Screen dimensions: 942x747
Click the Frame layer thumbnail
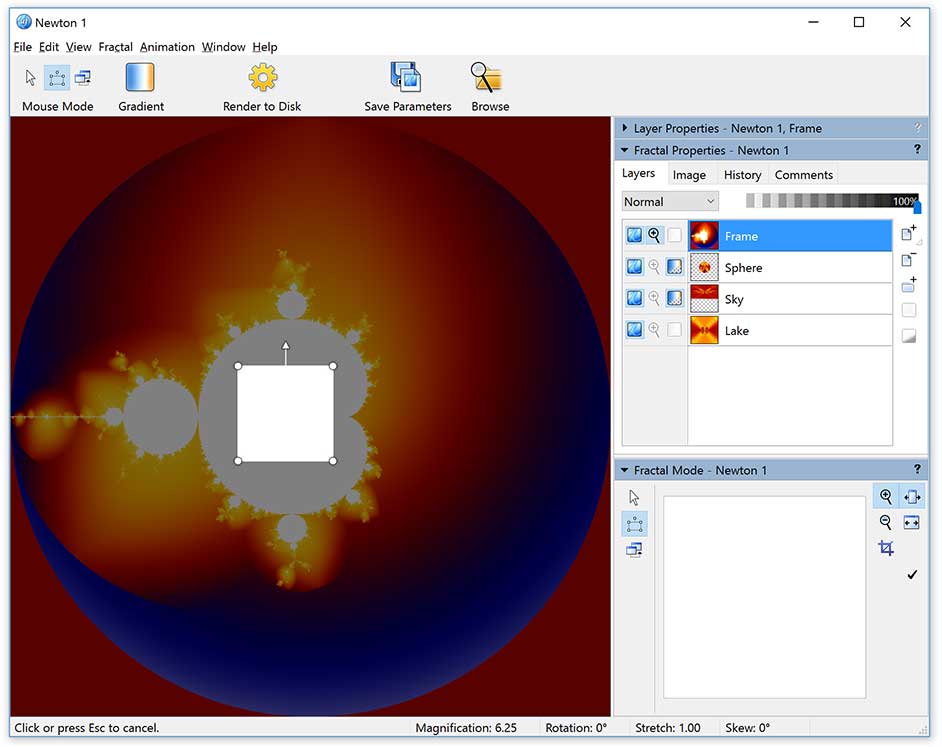704,236
